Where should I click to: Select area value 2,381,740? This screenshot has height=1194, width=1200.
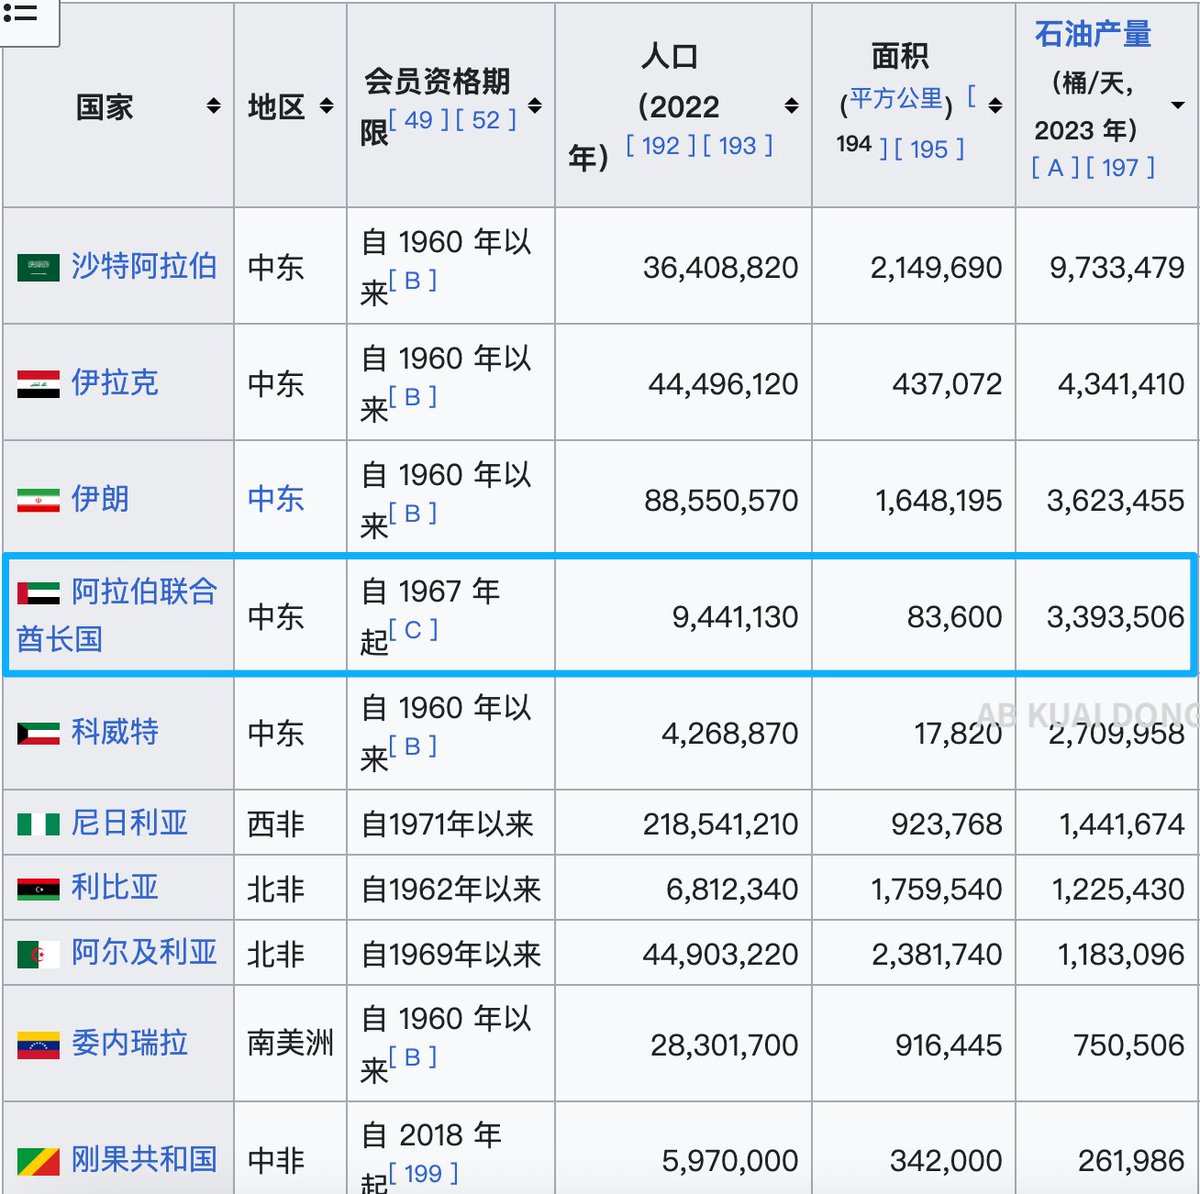[x=937, y=954]
